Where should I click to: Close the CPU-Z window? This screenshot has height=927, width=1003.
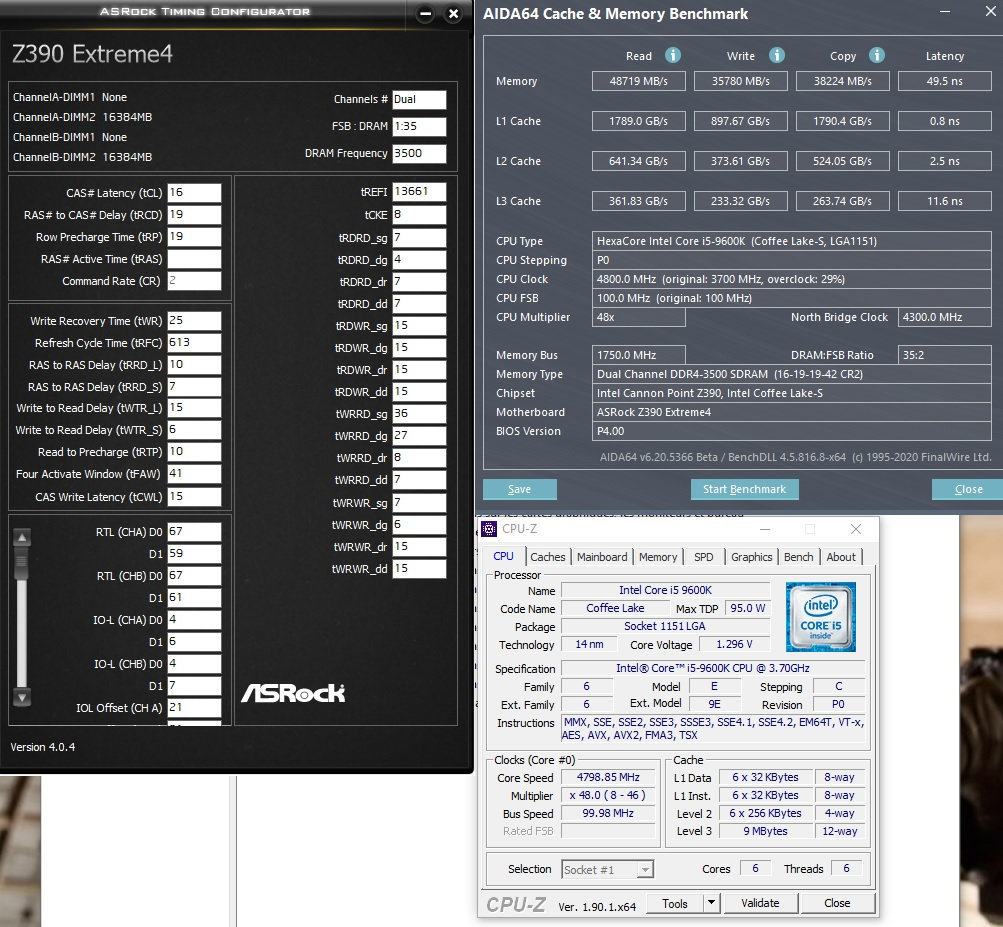tap(856, 529)
